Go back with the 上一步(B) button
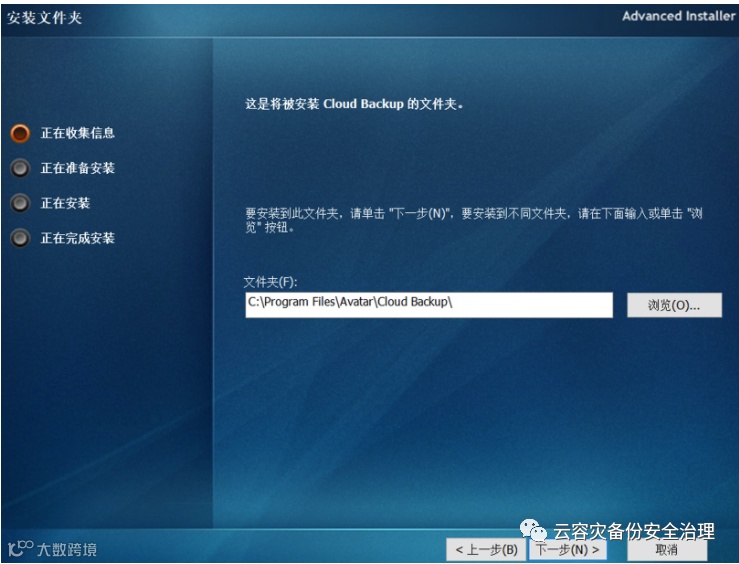The width and height of the screenshot is (739, 564). 486,550
